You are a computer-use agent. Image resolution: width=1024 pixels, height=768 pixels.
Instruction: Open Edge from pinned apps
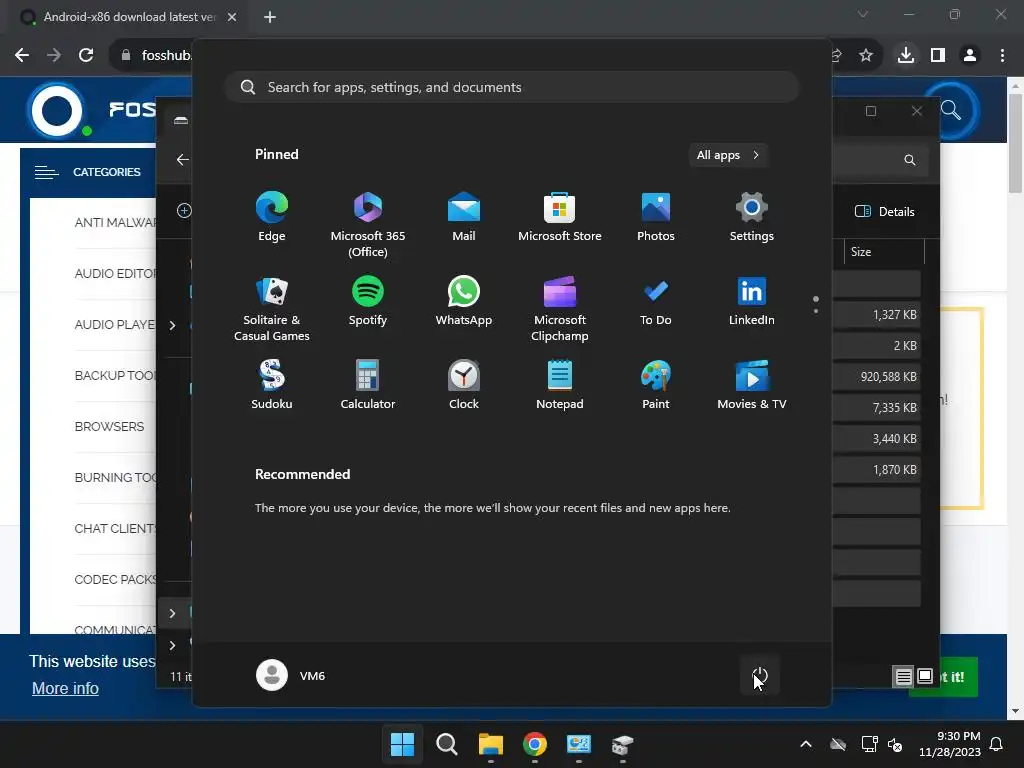(272, 217)
